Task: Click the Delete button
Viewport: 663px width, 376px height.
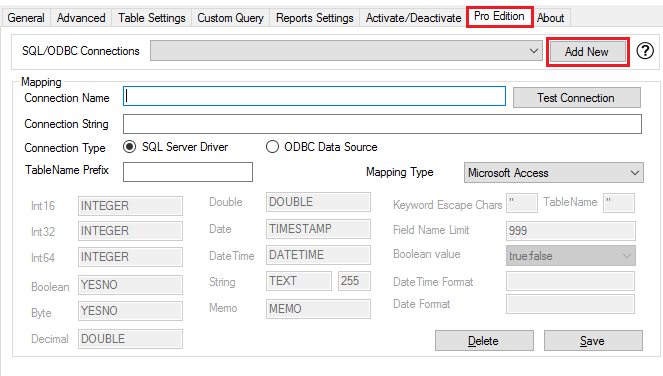Action: click(484, 340)
